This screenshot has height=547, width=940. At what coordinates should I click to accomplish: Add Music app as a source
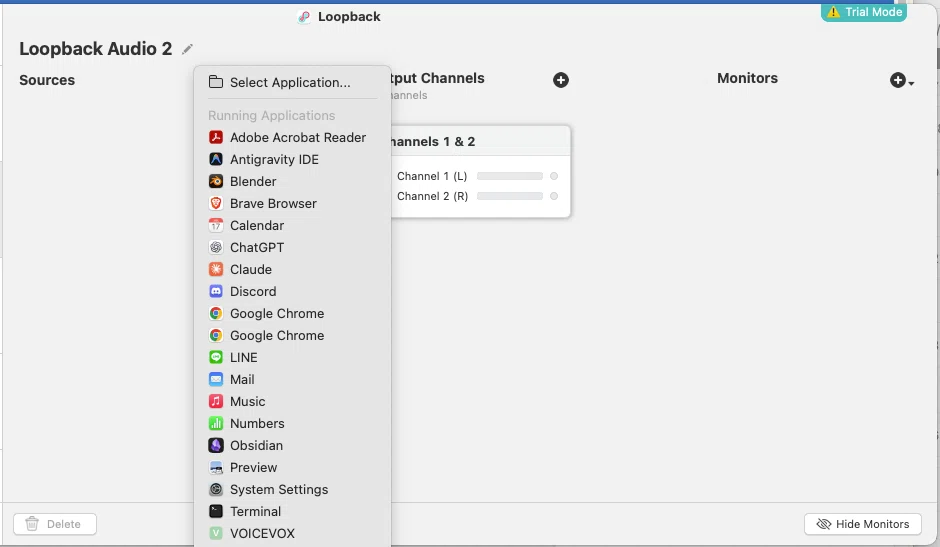(x=293, y=401)
